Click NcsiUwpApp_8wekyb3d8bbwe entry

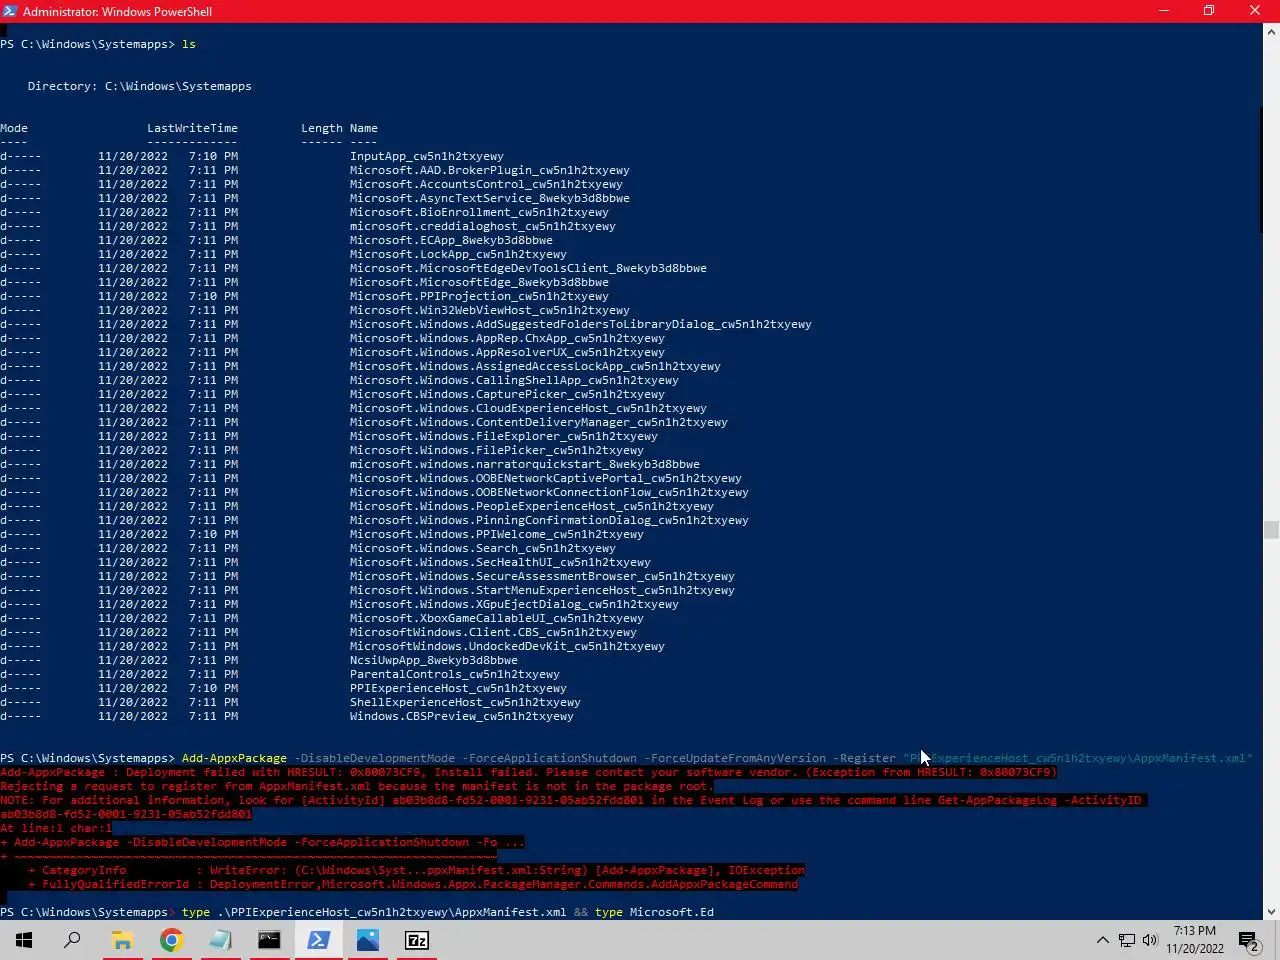(434, 660)
